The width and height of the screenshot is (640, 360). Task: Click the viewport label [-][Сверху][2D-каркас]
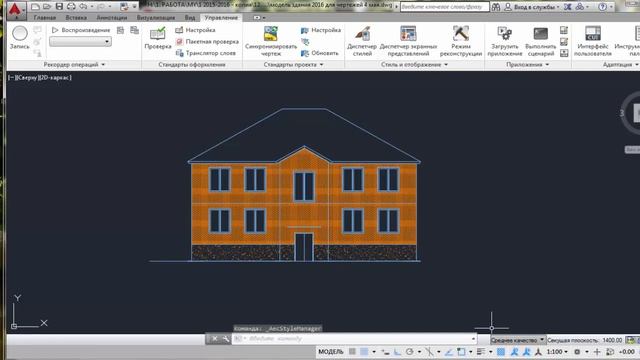(x=40, y=77)
